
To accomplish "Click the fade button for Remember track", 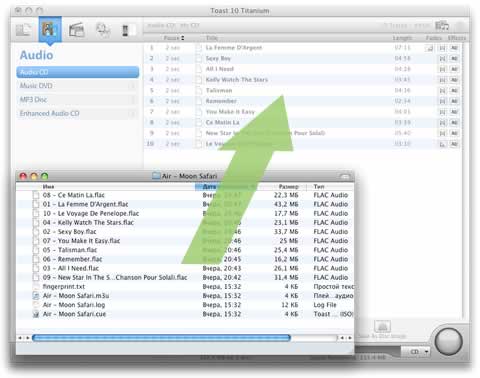I will (442, 101).
